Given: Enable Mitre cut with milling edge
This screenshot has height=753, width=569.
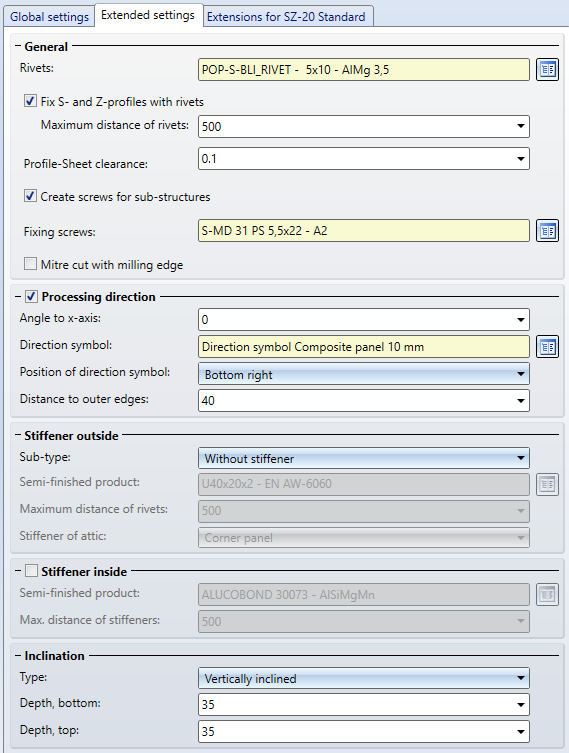Looking at the screenshot, I should [x=30, y=264].
